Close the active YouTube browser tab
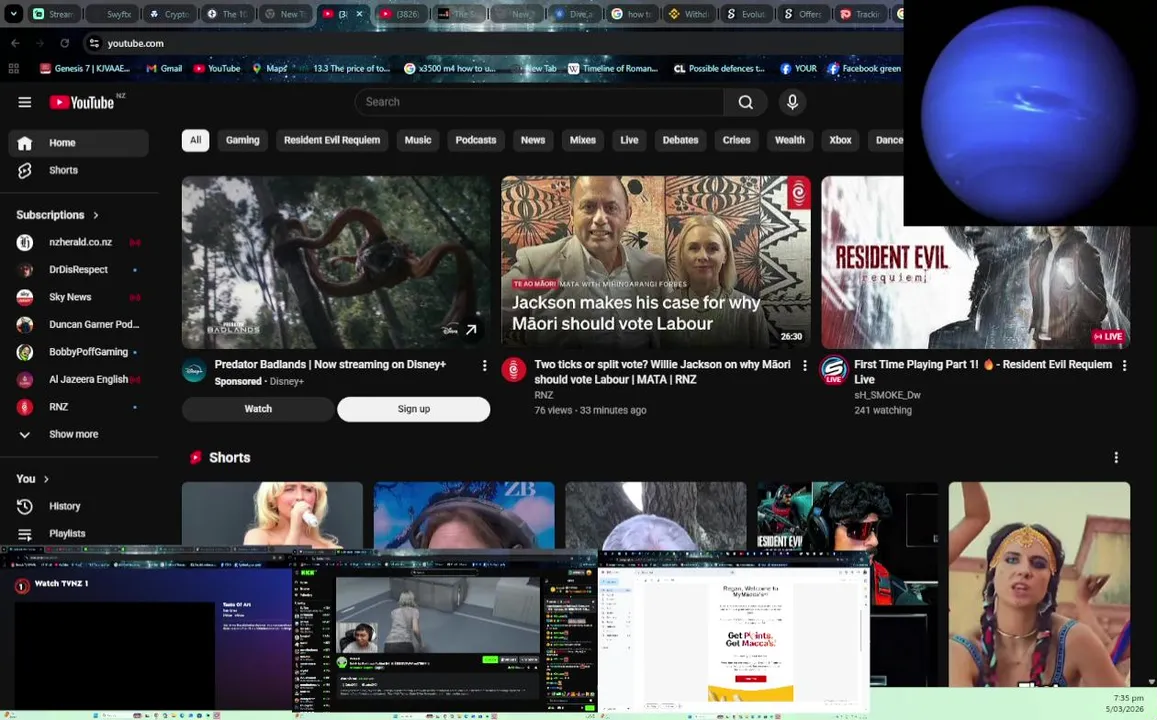Image resolution: width=1157 pixels, height=720 pixels. click(359, 14)
